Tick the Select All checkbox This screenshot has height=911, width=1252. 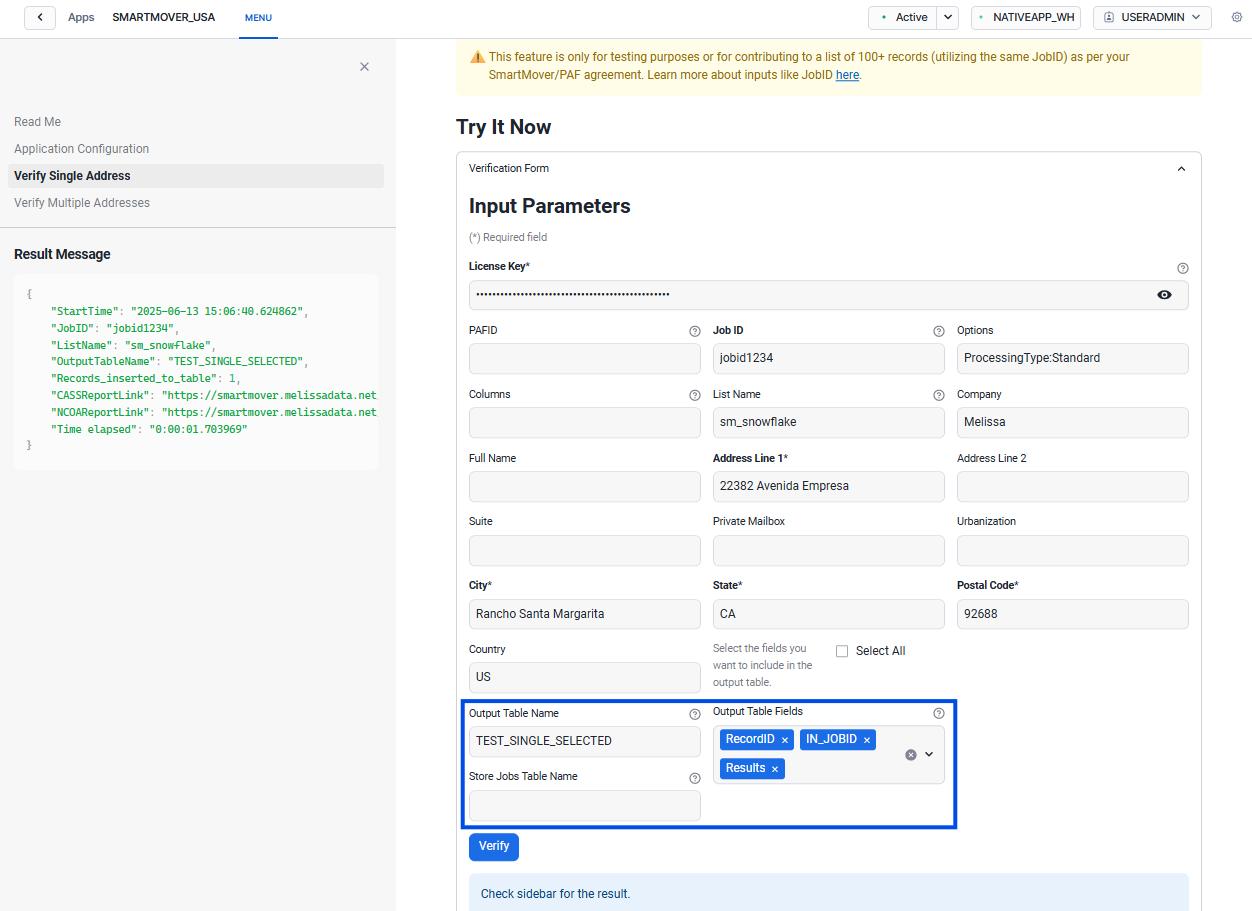pos(842,651)
